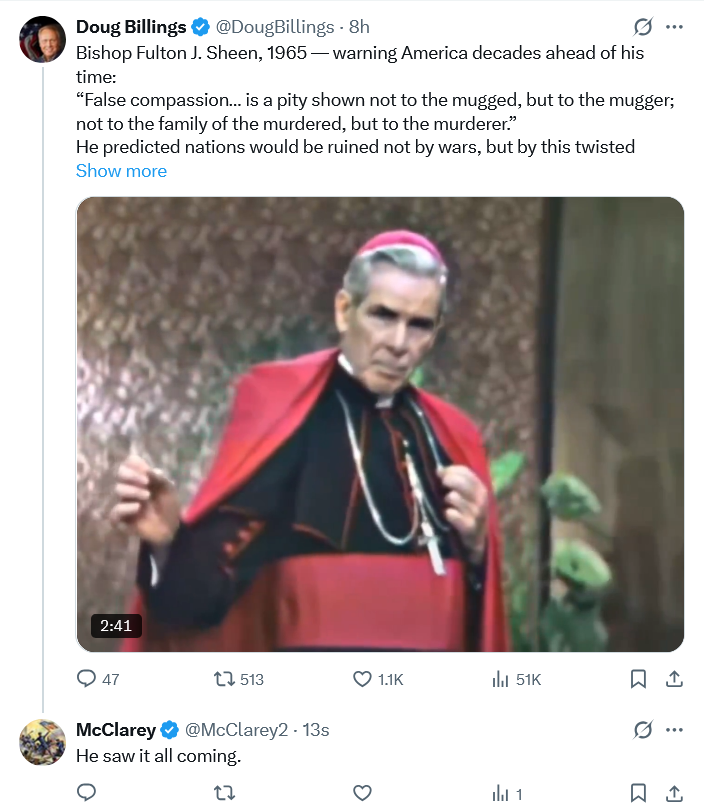The image size is (704, 810).
Task: Share Doug Billings' post
Action: (674, 679)
